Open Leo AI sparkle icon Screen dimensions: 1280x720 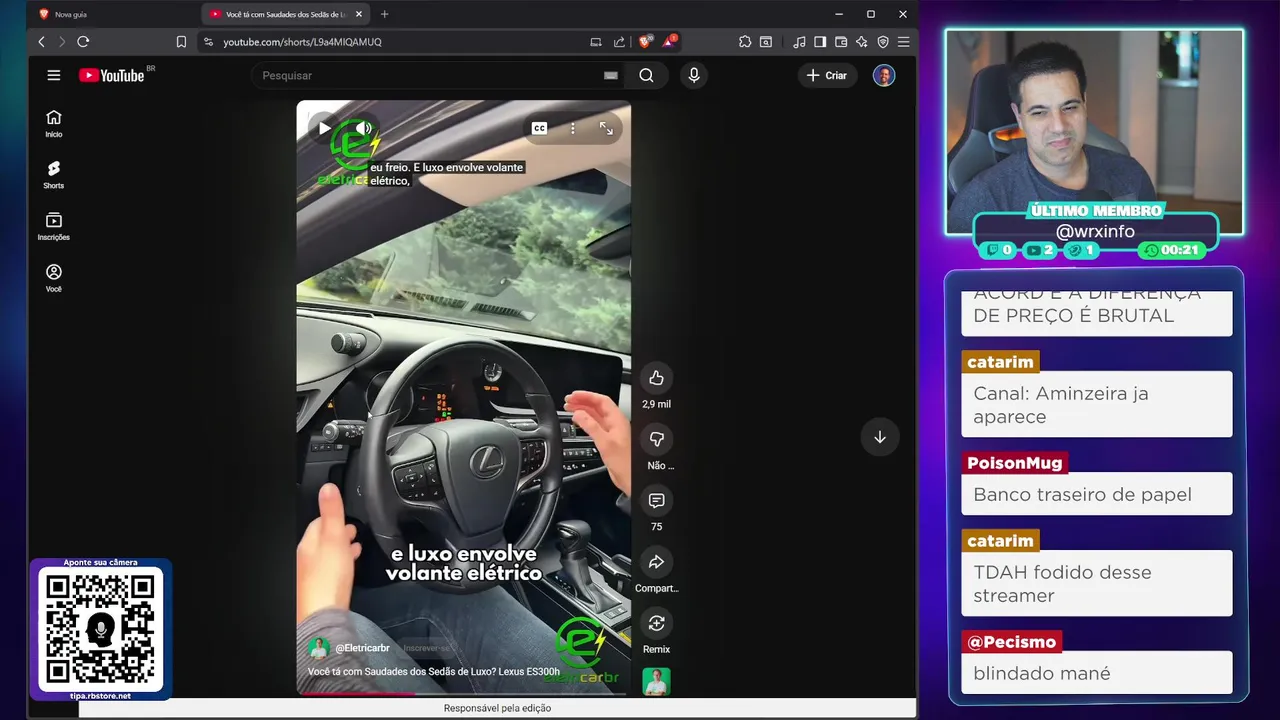pos(862,42)
